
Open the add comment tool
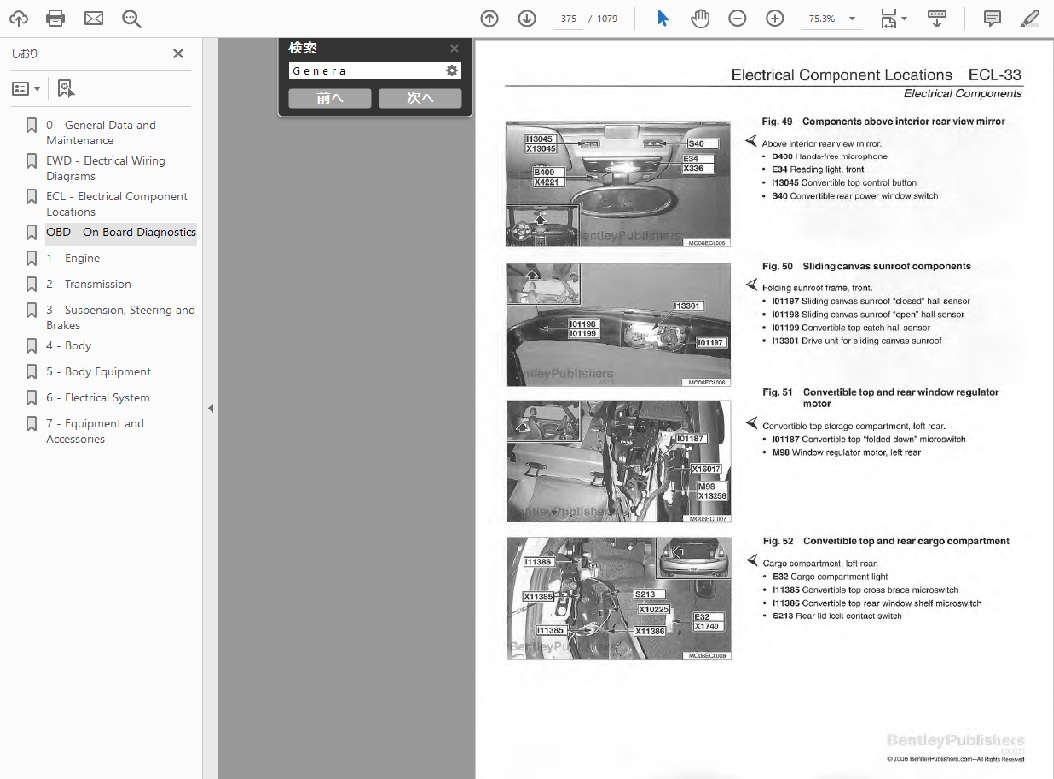[992, 18]
